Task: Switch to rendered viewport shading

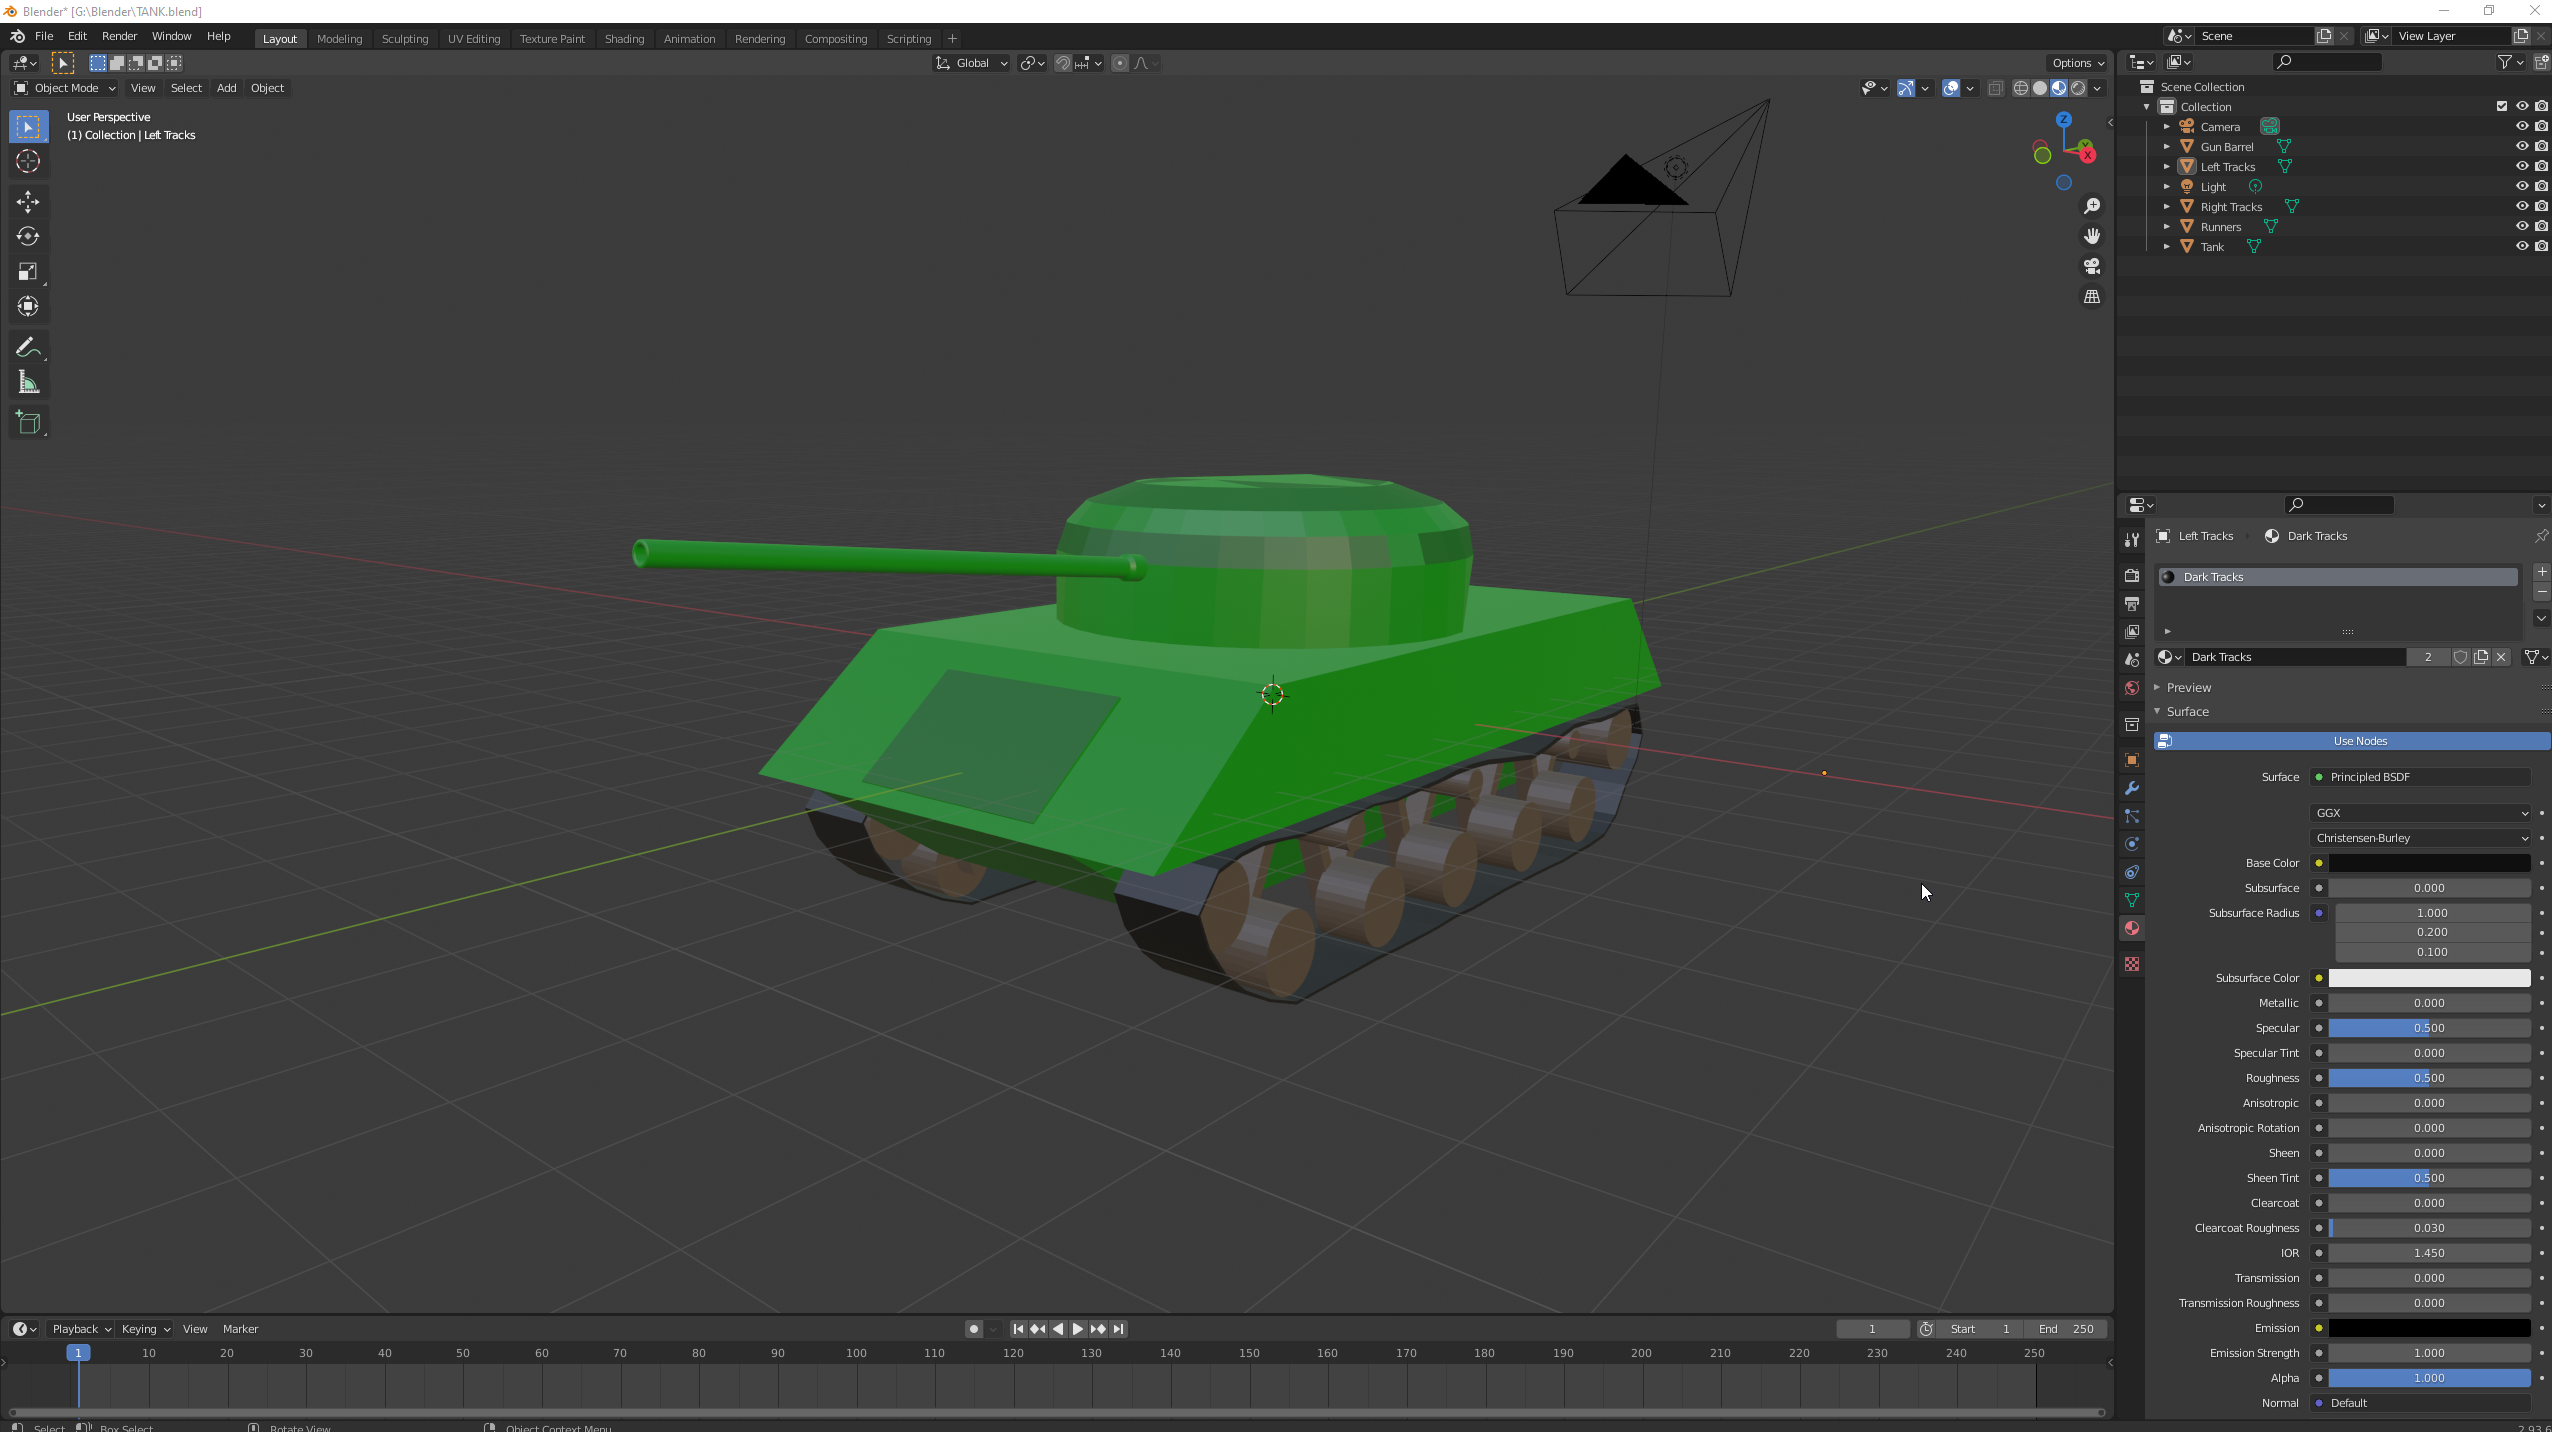Action: coord(2078,88)
